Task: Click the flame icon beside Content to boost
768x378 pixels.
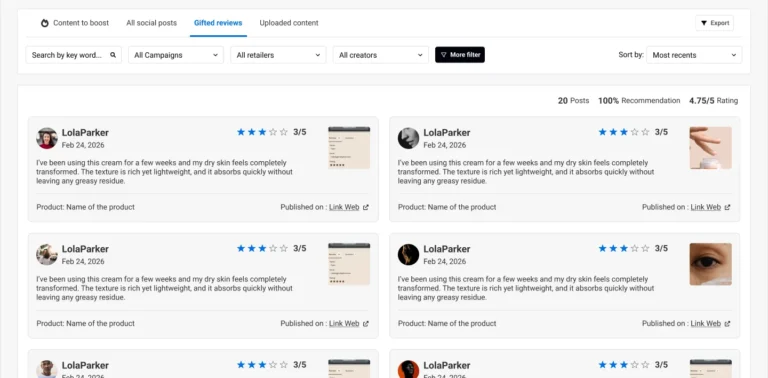Action: [45, 23]
